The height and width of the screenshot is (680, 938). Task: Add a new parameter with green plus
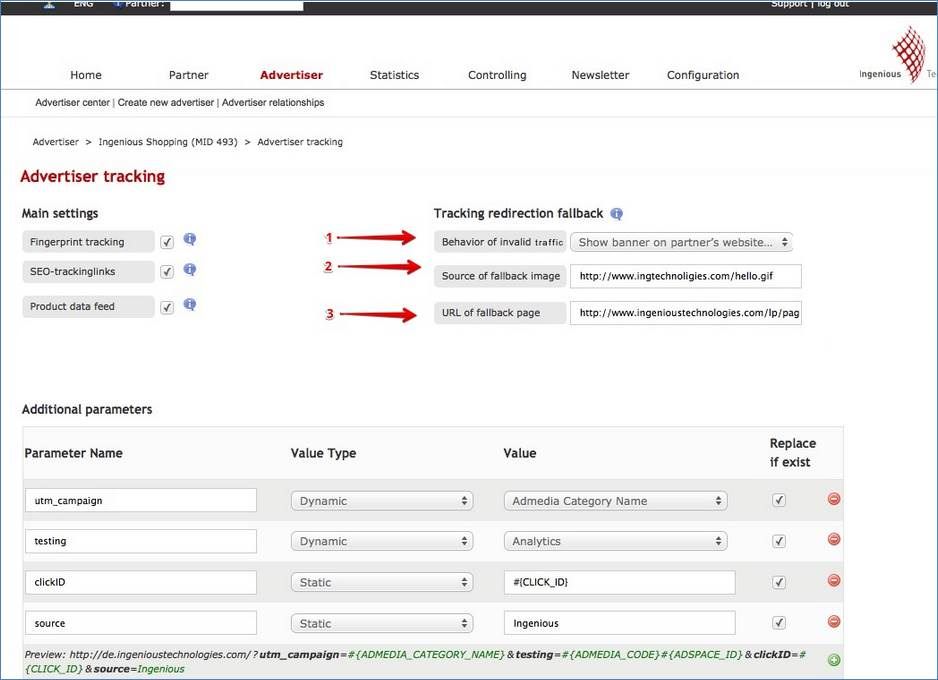pos(833,660)
